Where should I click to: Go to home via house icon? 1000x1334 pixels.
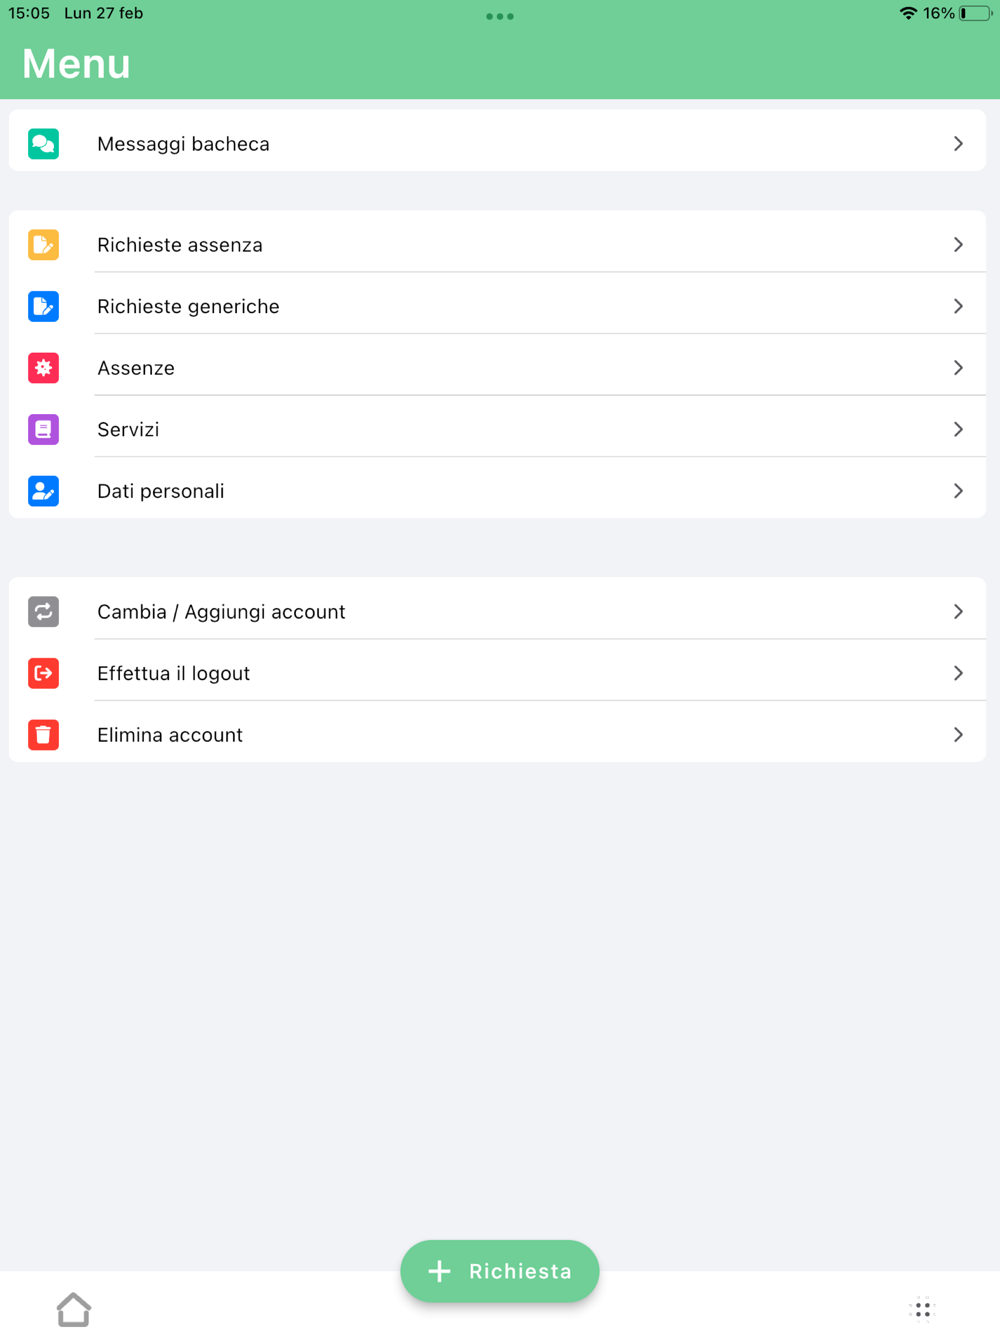pos(74,1309)
